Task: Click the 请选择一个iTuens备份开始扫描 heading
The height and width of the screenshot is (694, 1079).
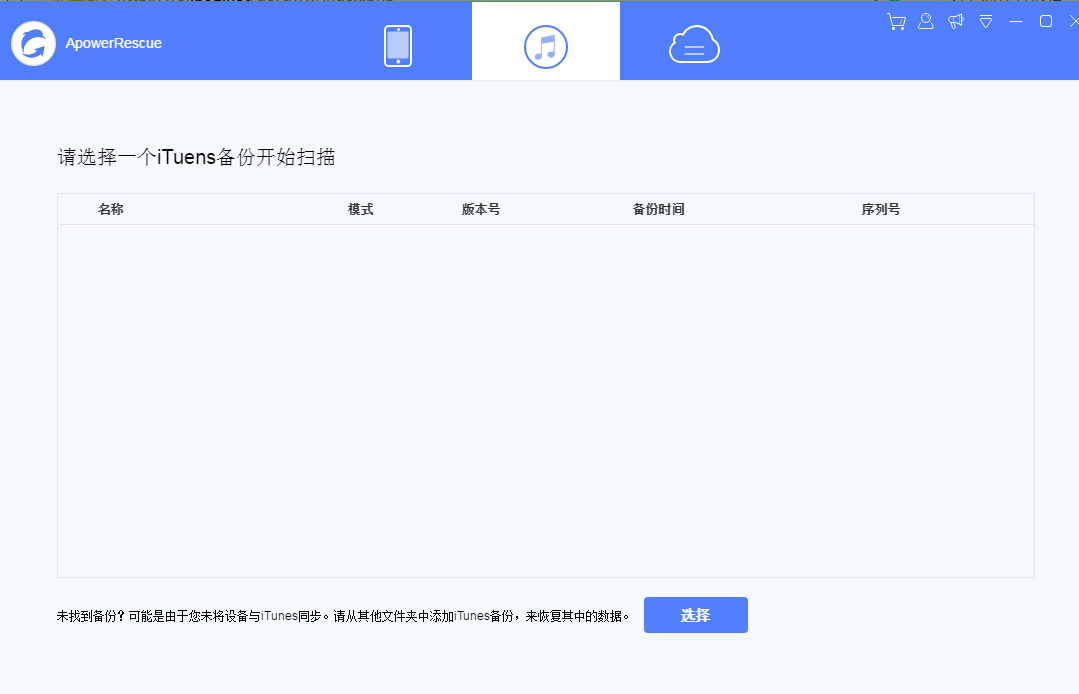Action: click(196, 157)
